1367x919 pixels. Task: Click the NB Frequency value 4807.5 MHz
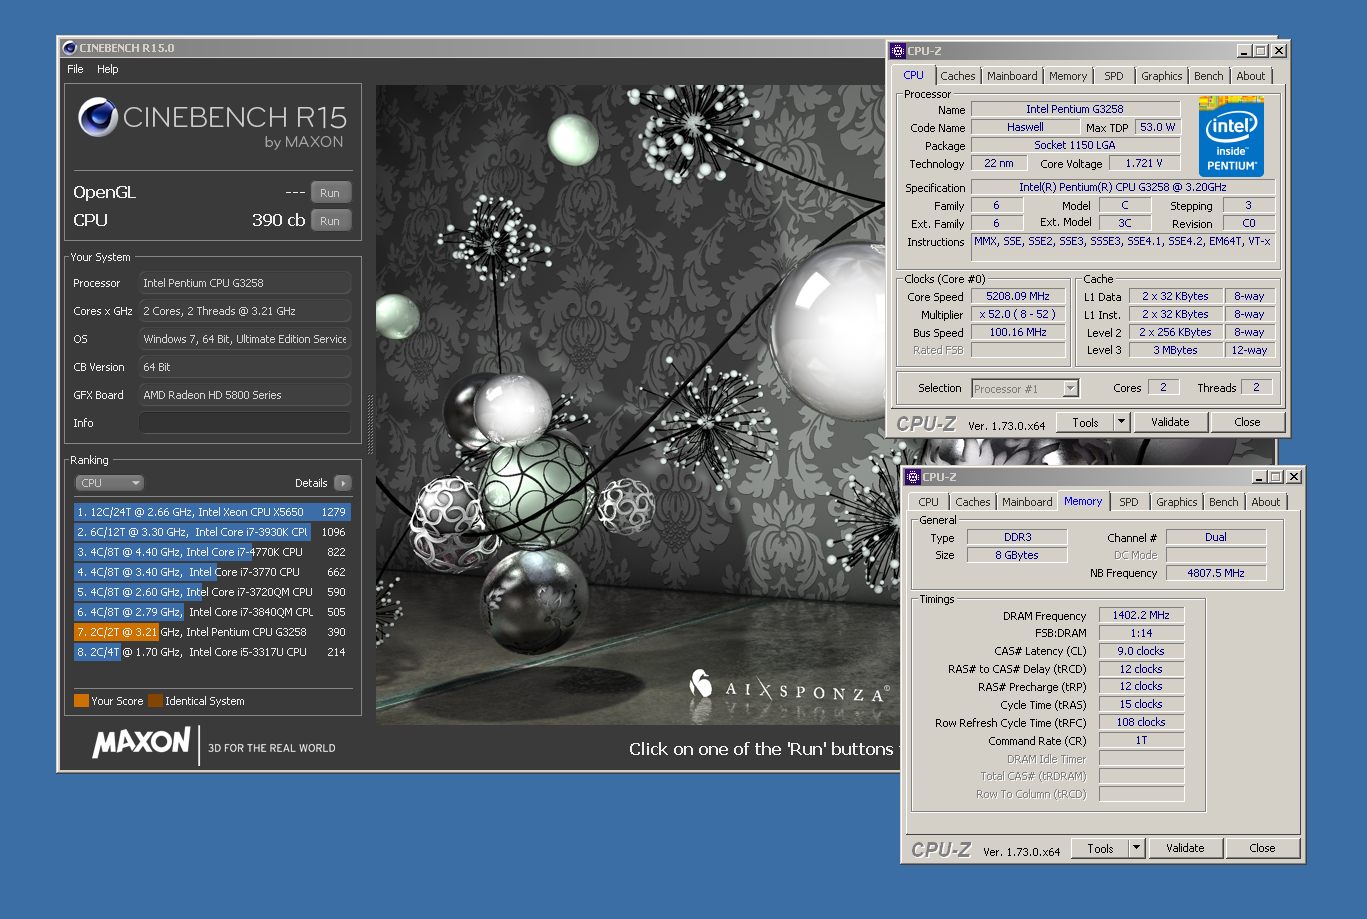pyautogui.click(x=1216, y=573)
